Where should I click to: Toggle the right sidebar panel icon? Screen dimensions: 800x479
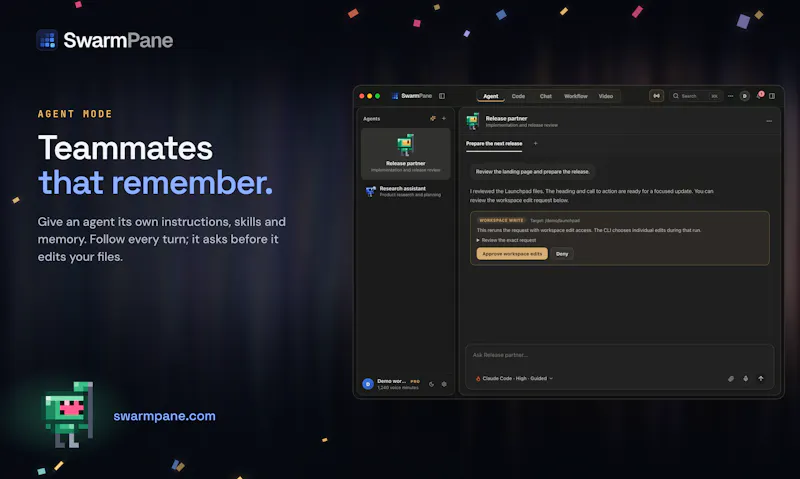click(772, 96)
